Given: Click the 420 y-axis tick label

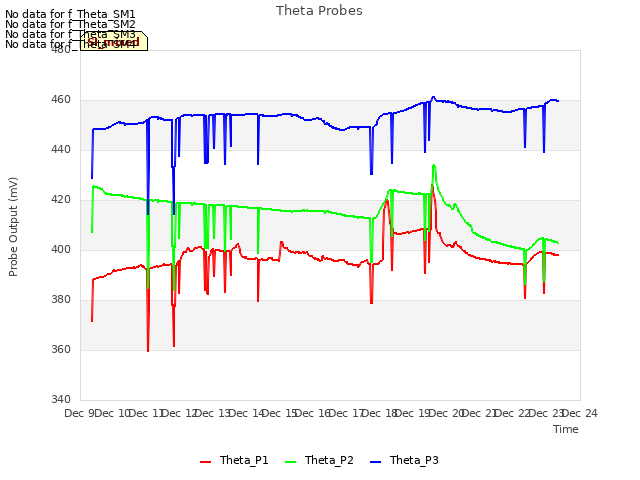Looking at the screenshot, I should 61,200.
